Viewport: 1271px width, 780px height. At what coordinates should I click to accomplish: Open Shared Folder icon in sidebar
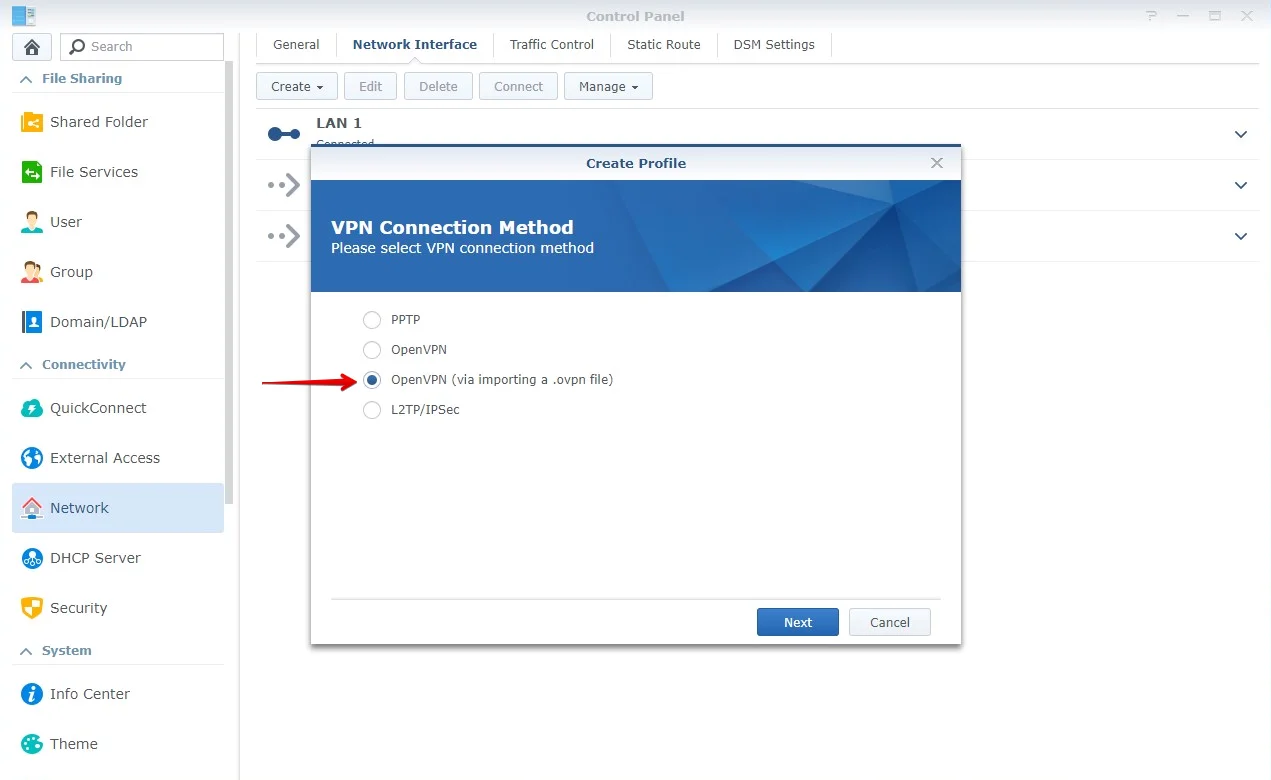click(x=32, y=122)
